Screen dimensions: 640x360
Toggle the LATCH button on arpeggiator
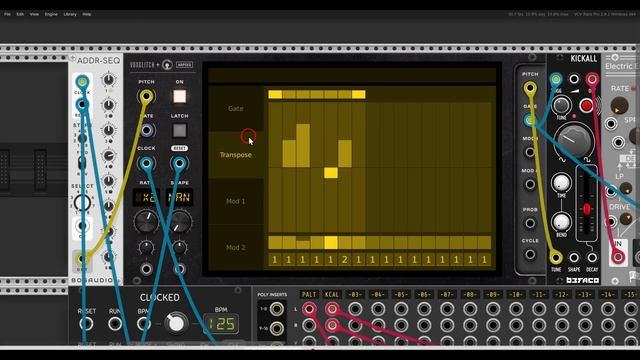tap(180, 131)
